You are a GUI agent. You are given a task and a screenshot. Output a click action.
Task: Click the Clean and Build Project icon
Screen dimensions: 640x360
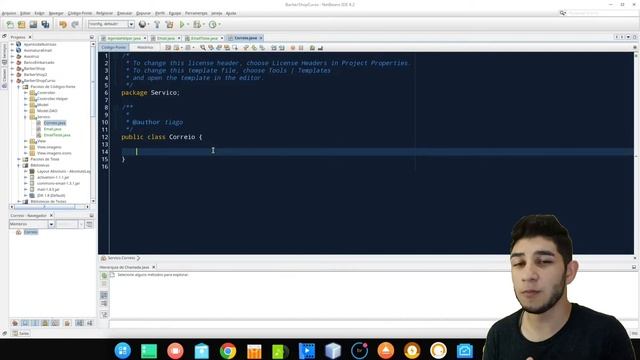[169, 24]
